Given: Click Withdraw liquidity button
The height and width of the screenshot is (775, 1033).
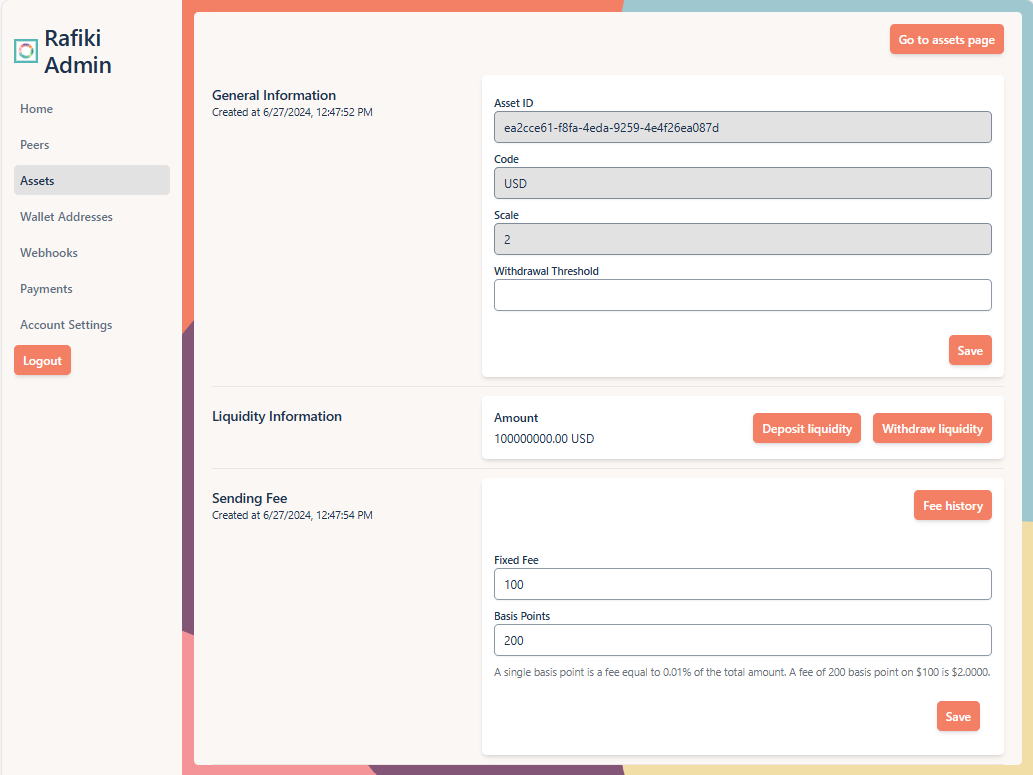Looking at the screenshot, I should [x=932, y=429].
